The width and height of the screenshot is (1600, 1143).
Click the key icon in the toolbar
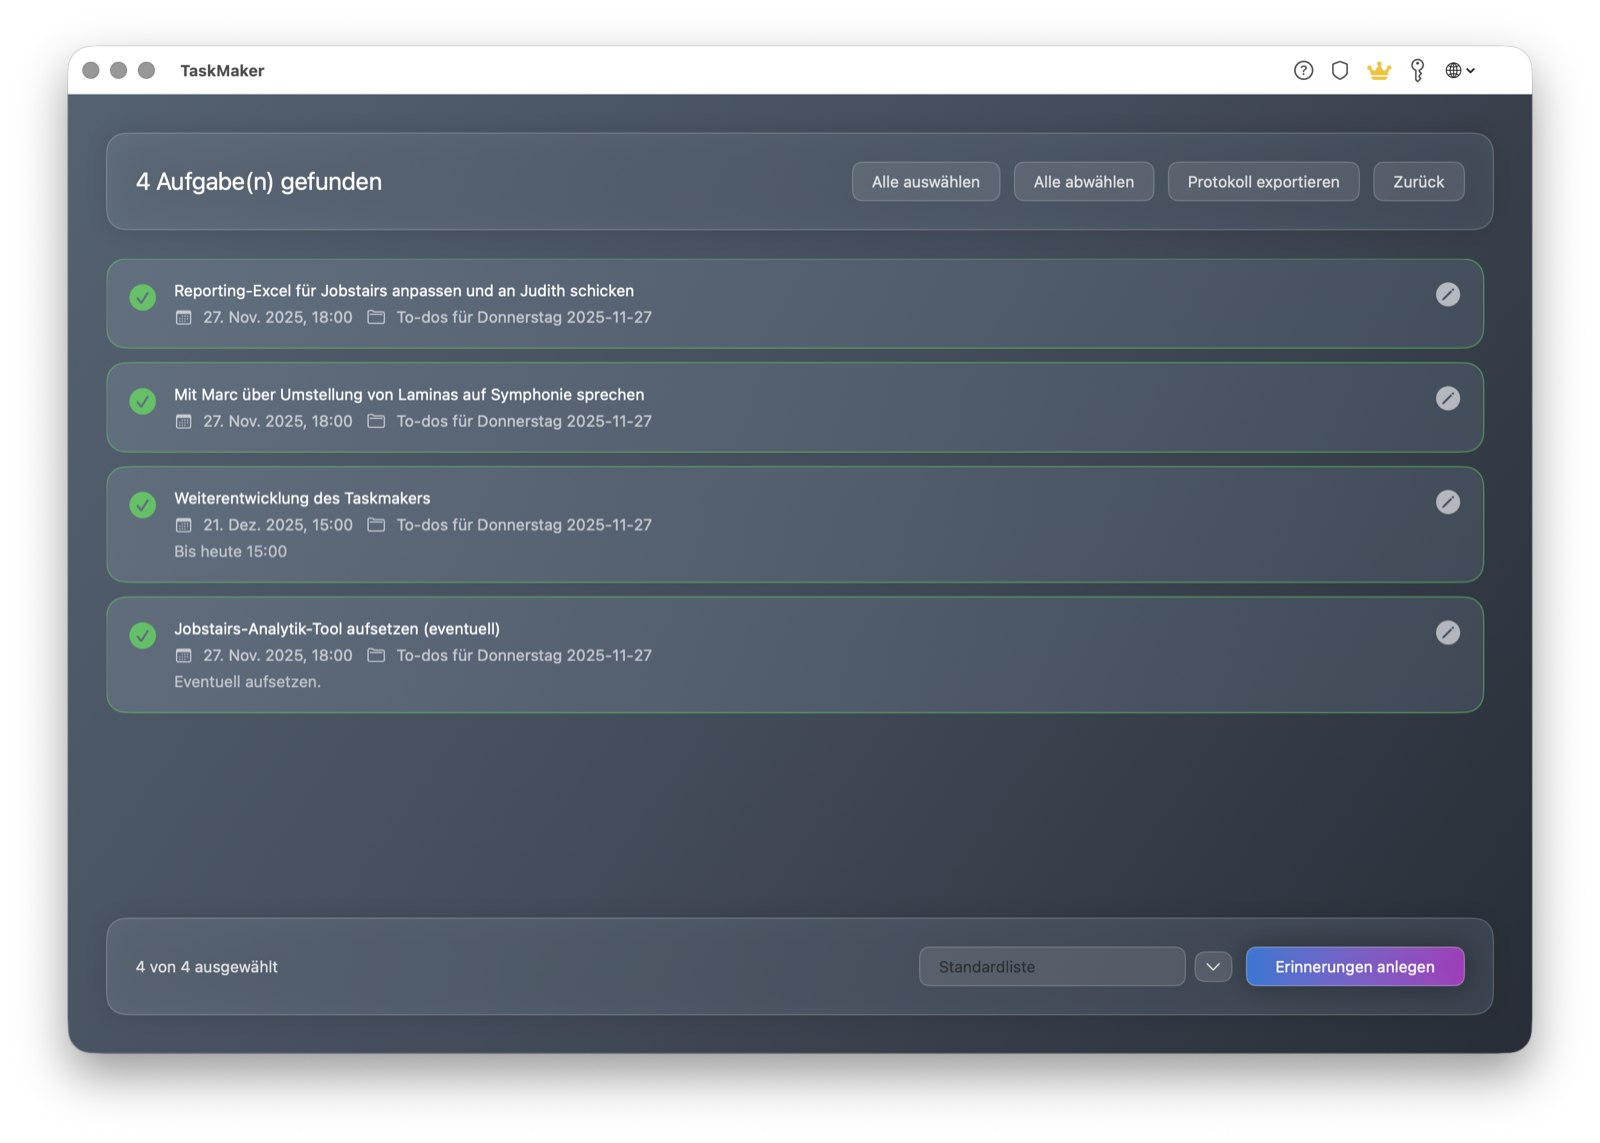pos(1417,70)
